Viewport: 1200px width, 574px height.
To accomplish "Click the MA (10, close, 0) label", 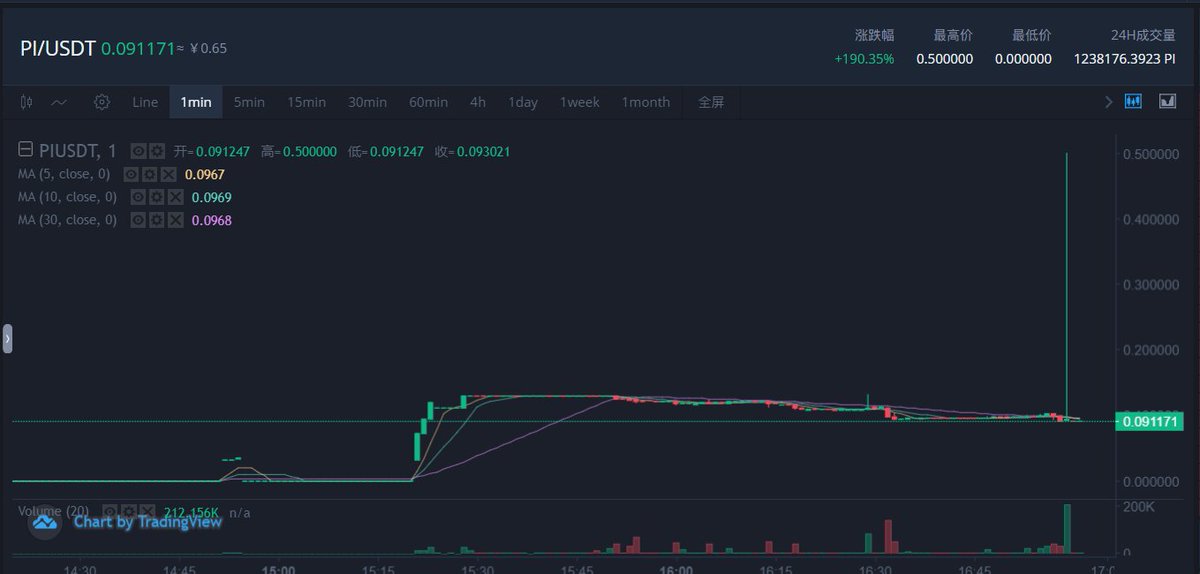I will 67,197.
